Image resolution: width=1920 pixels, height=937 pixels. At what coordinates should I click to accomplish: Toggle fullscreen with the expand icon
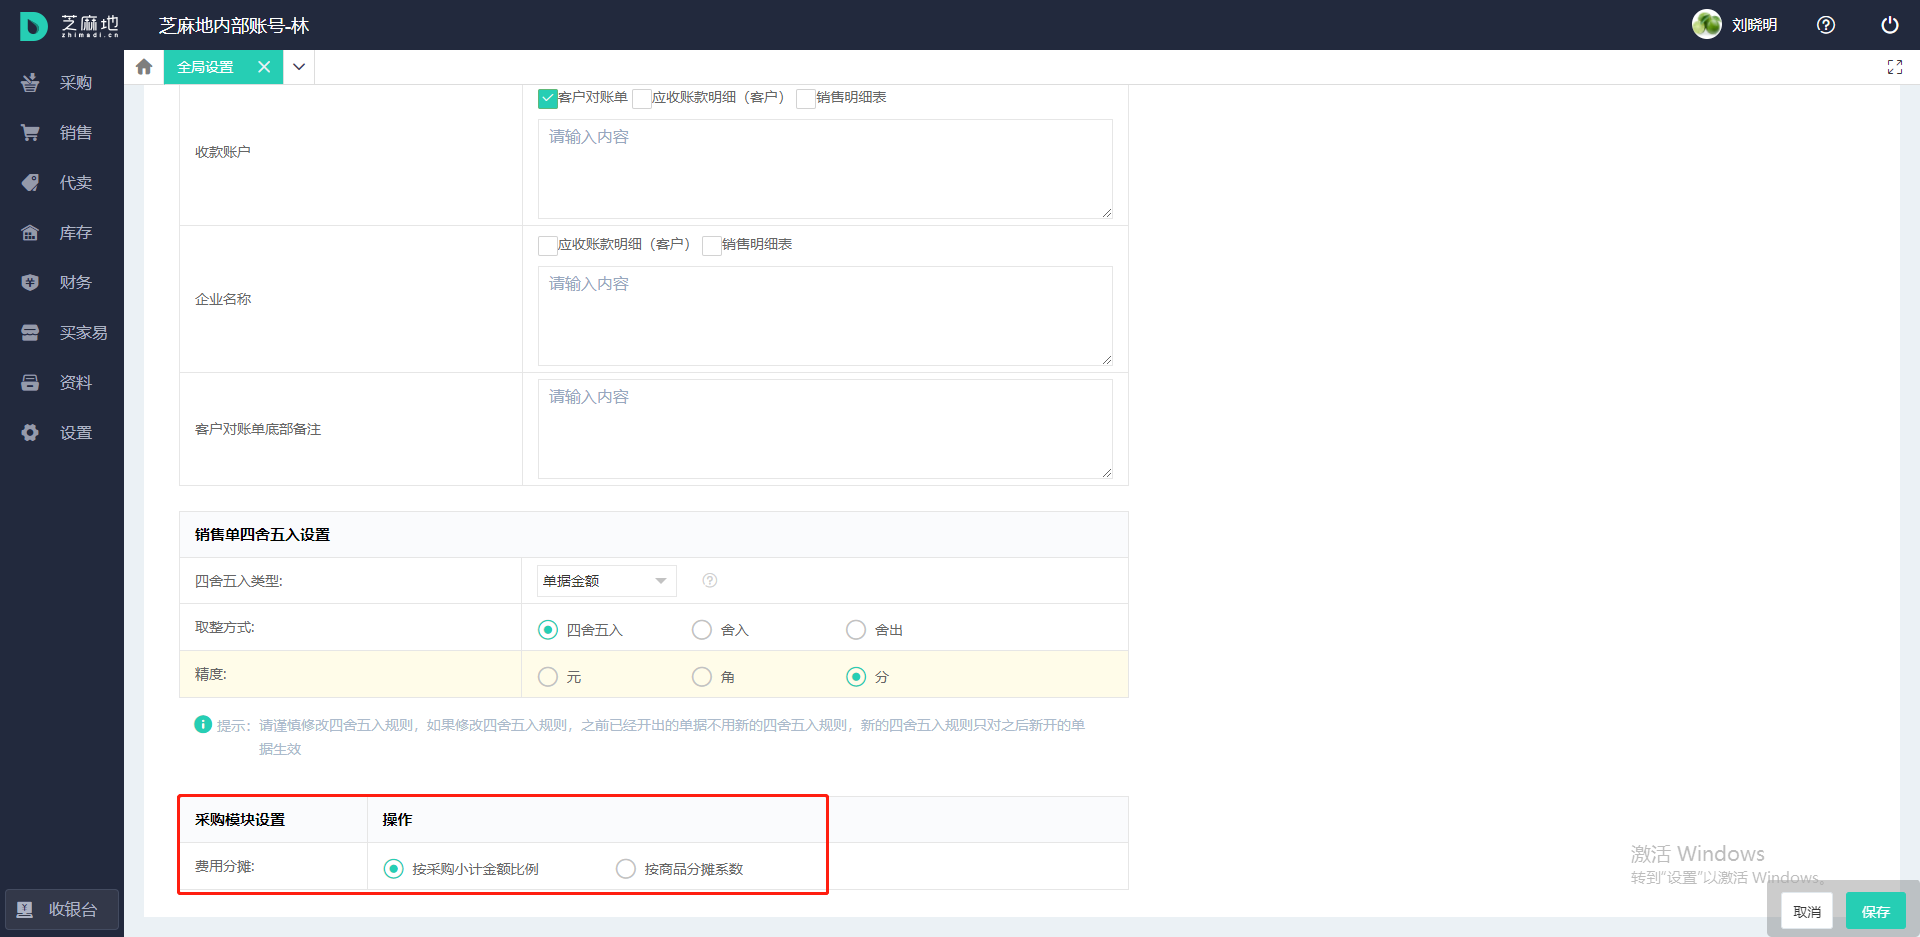pyautogui.click(x=1895, y=67)
